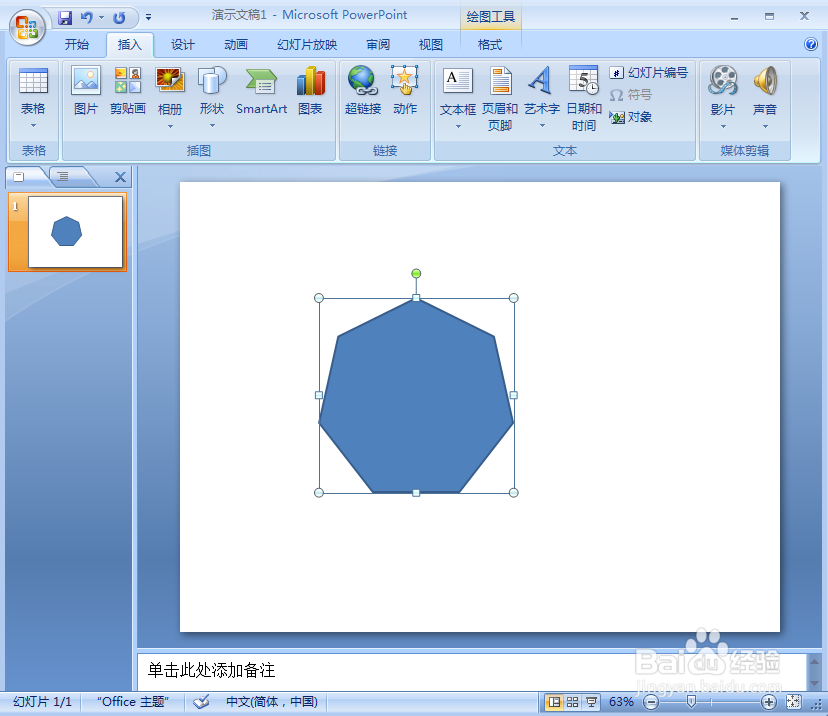828x716 pixels.
Task: Insert 艺术字 WordArt
Action: click(x=542, y=91)
